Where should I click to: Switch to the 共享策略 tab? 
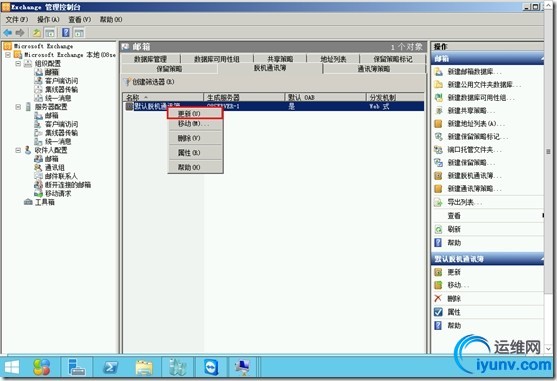click(280, 59)
